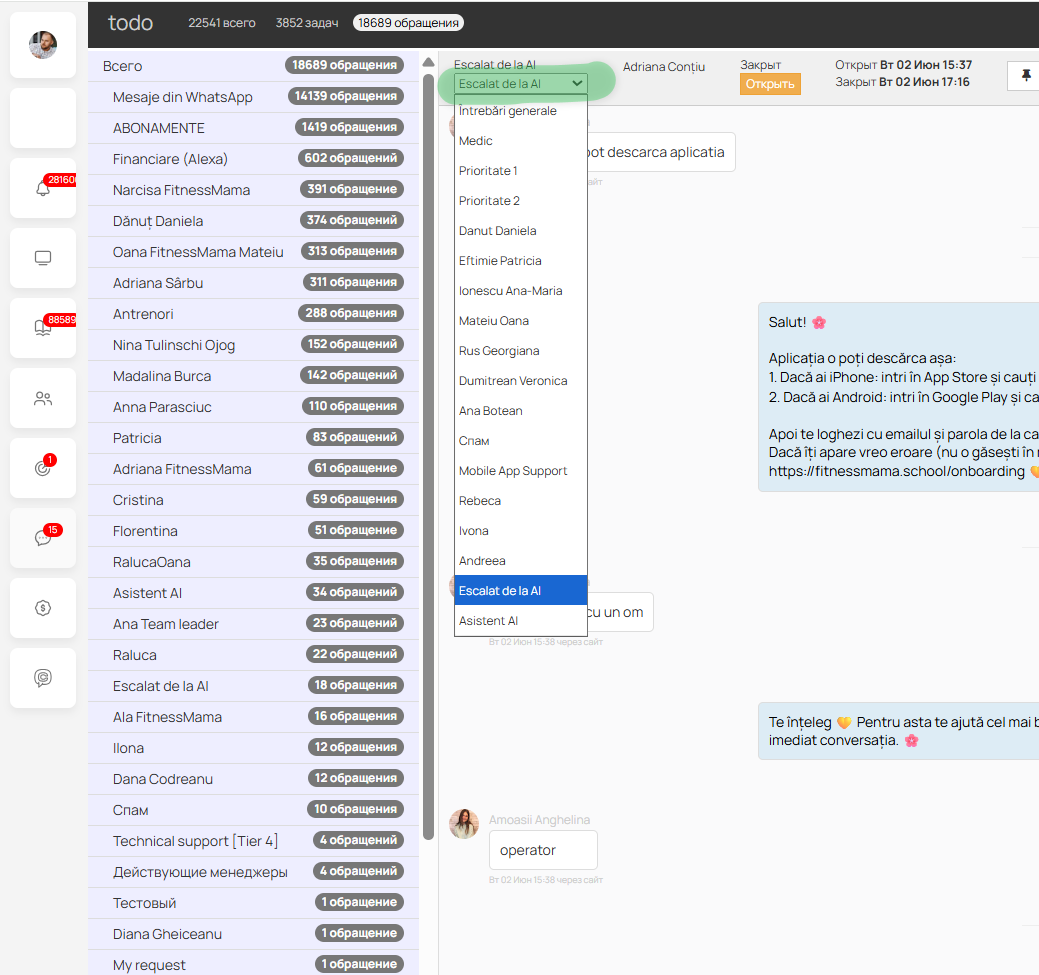Screen dimensions: 1039x975
Task: Select Ana Botean option
Action: pyautogui.click(x=521, y=410)
